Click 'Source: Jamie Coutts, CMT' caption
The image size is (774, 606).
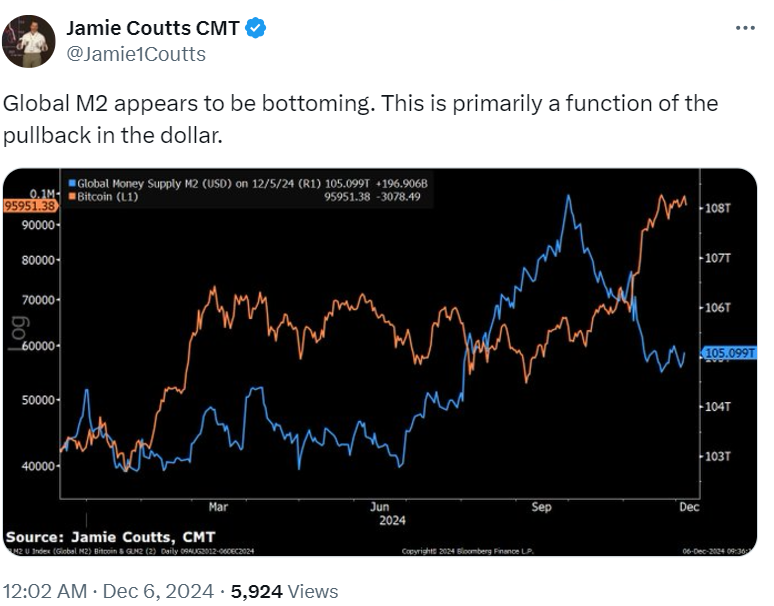click(110, 537)
